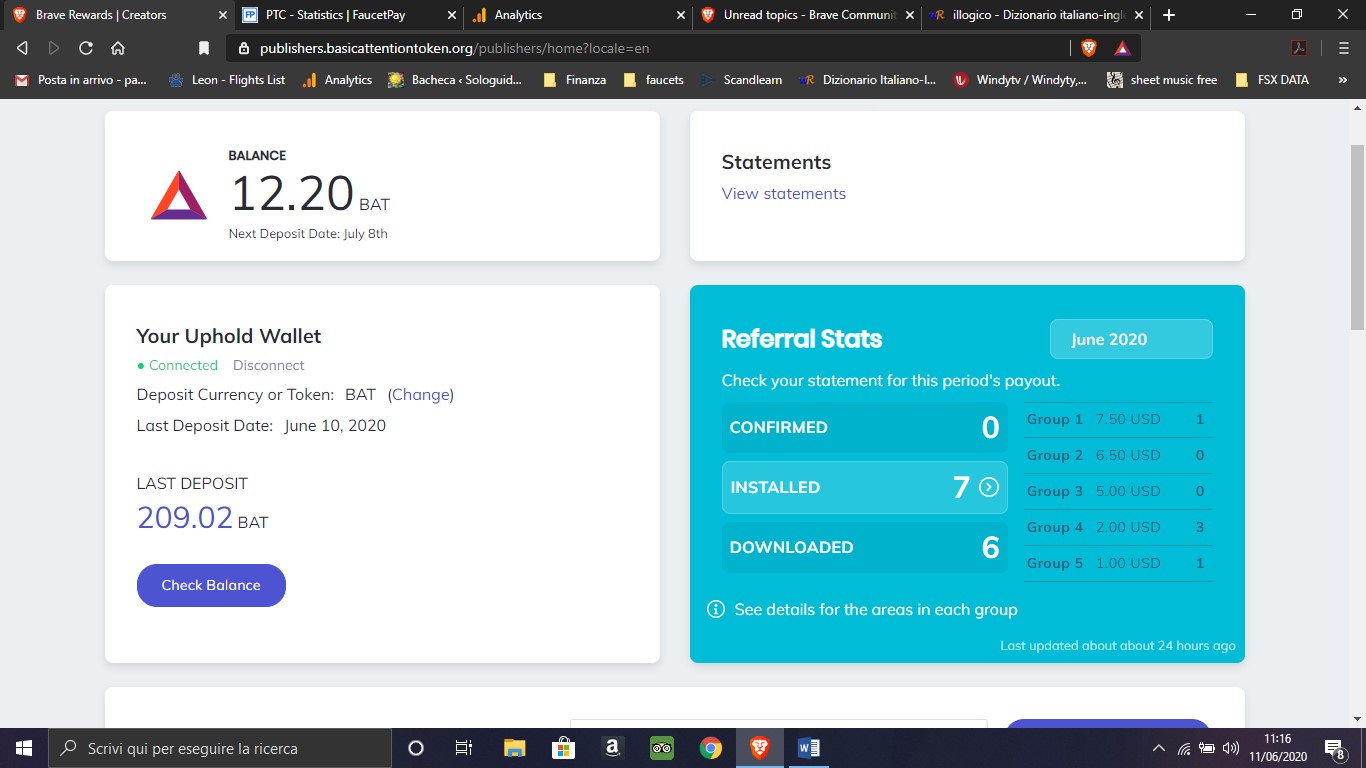
Task: Open the faucets bookmark folder
Action: point(653,80)
